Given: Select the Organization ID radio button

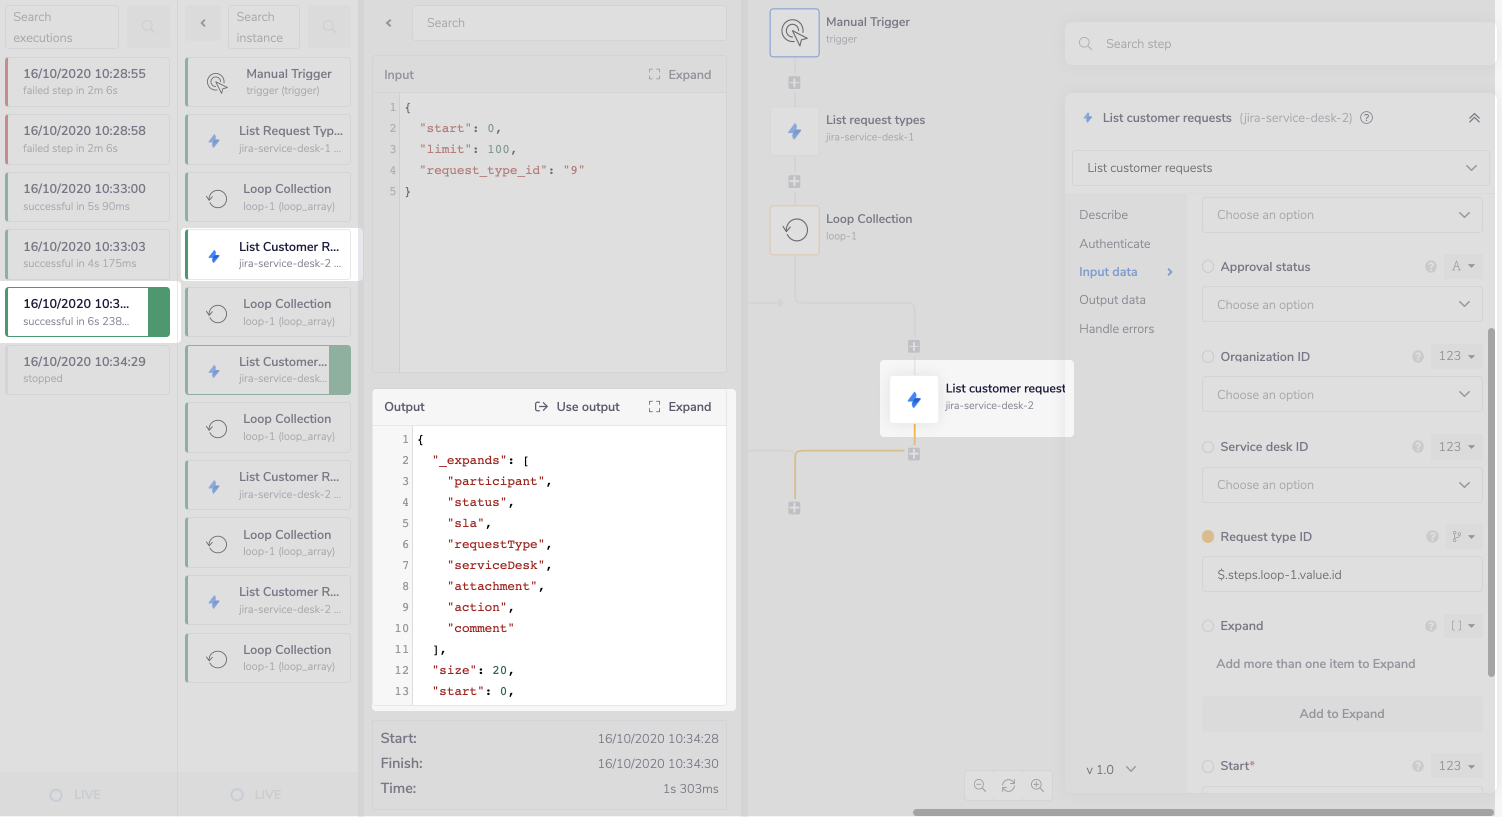Looking at the screenshot, I should pos(1208,356).
